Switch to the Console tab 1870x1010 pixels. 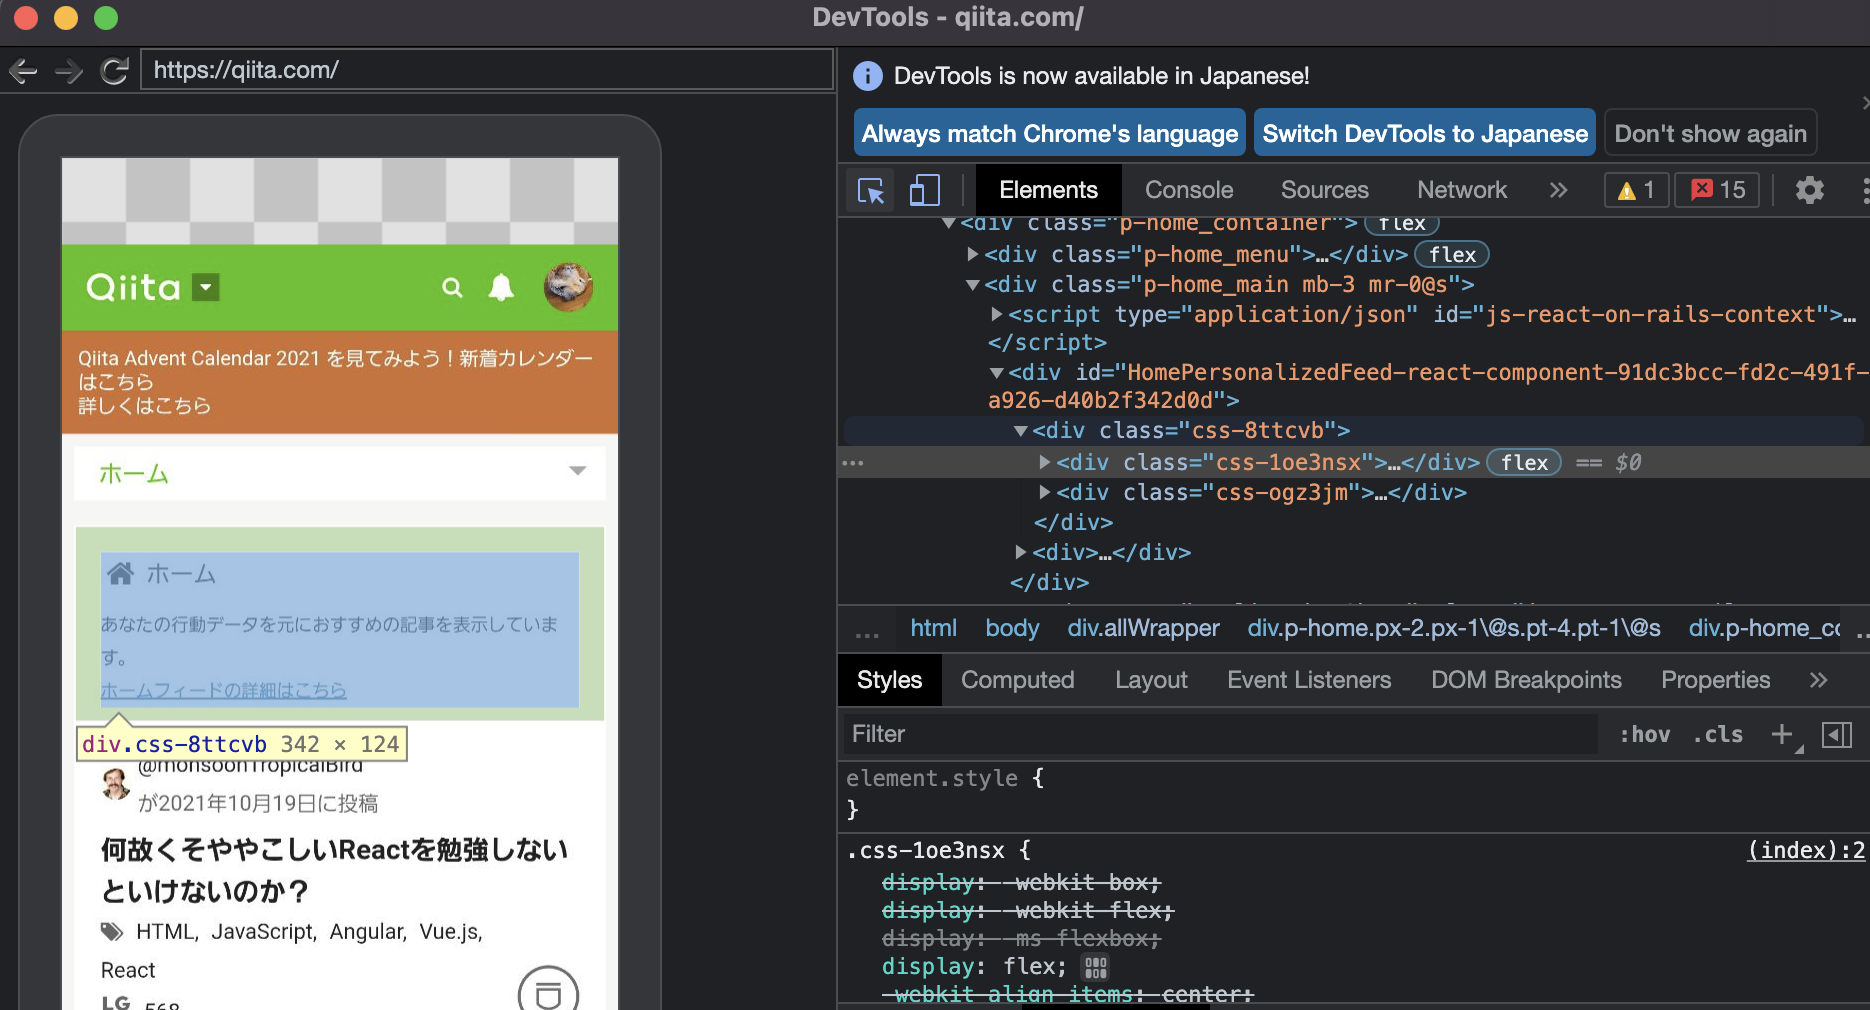click(1189, 190)
